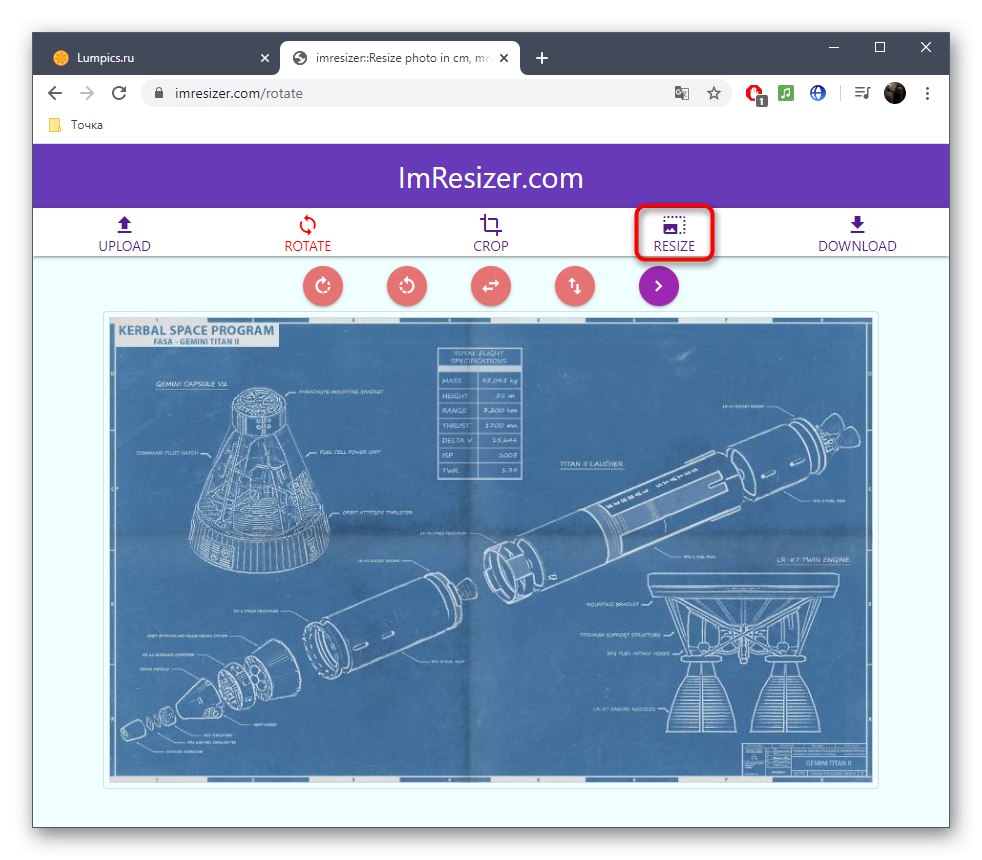The width and height of the screenshot is (982, 860).
Task: Flip image horizontally
Action: coord(491,286)
